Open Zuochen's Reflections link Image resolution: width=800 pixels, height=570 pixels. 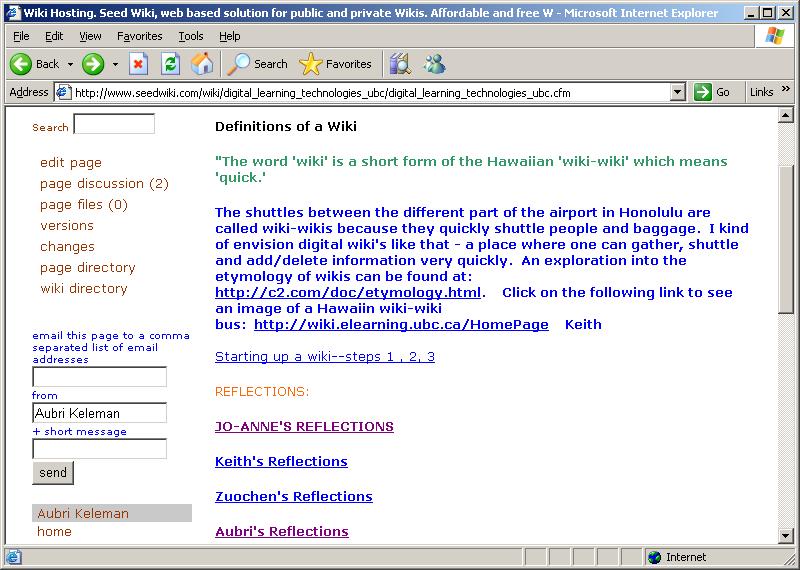pos(294,497)
